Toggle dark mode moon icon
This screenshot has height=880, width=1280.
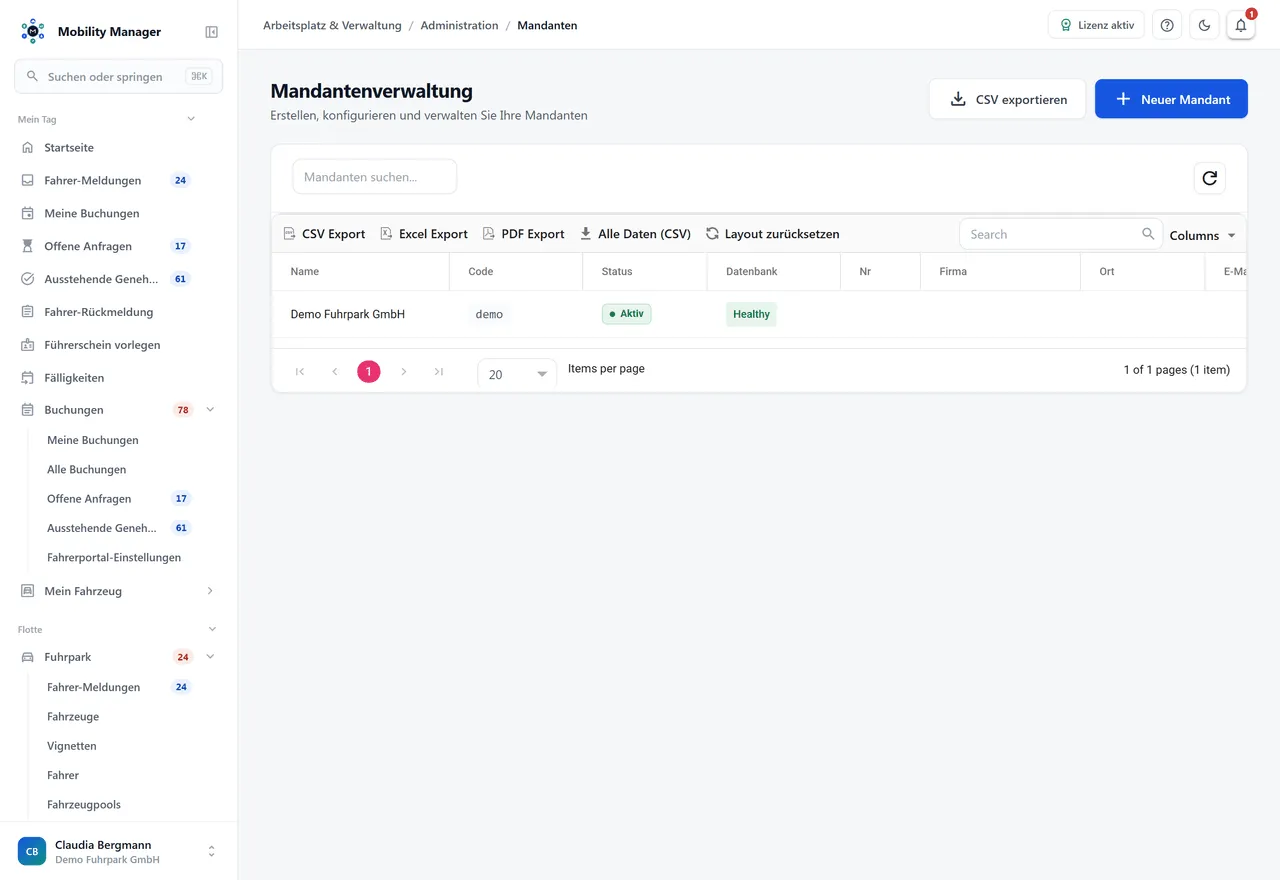[1204, 25]
